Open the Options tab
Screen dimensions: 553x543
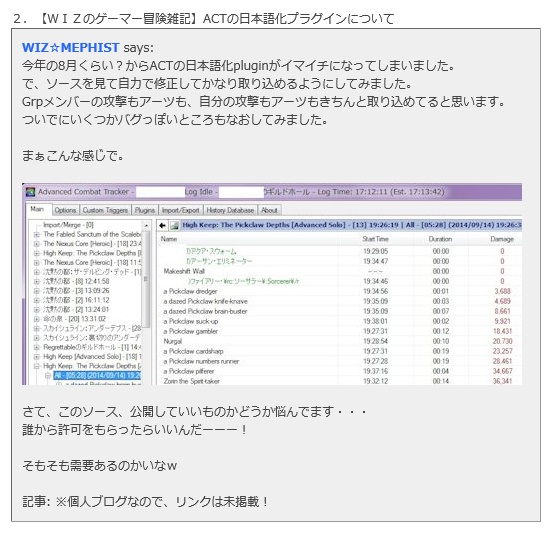coord(65,210)
